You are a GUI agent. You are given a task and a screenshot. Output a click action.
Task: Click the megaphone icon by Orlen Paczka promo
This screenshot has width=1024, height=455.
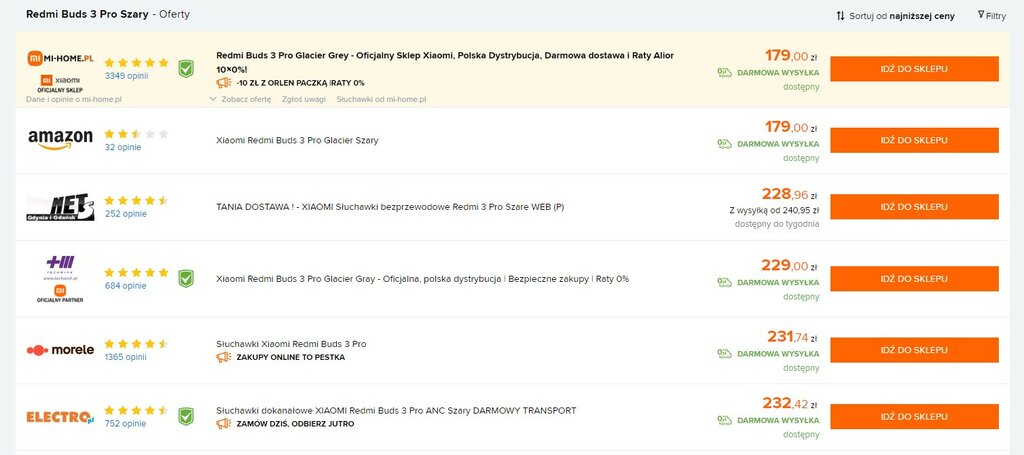(223, 83)
